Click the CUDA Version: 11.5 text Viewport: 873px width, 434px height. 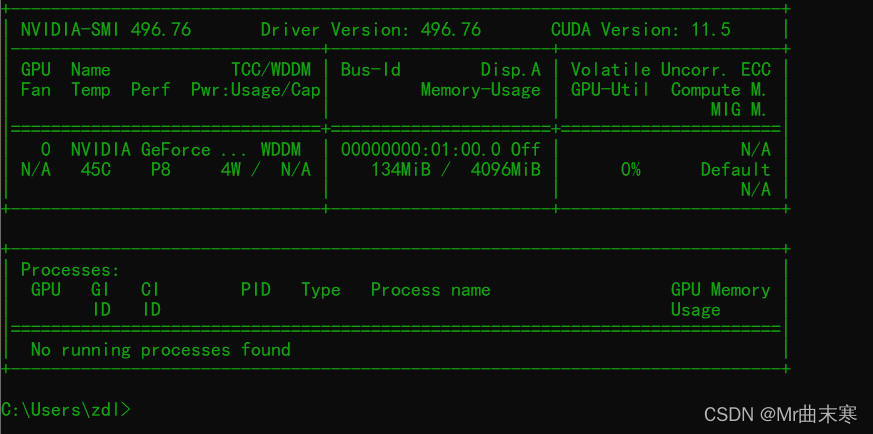coord(641,29)
